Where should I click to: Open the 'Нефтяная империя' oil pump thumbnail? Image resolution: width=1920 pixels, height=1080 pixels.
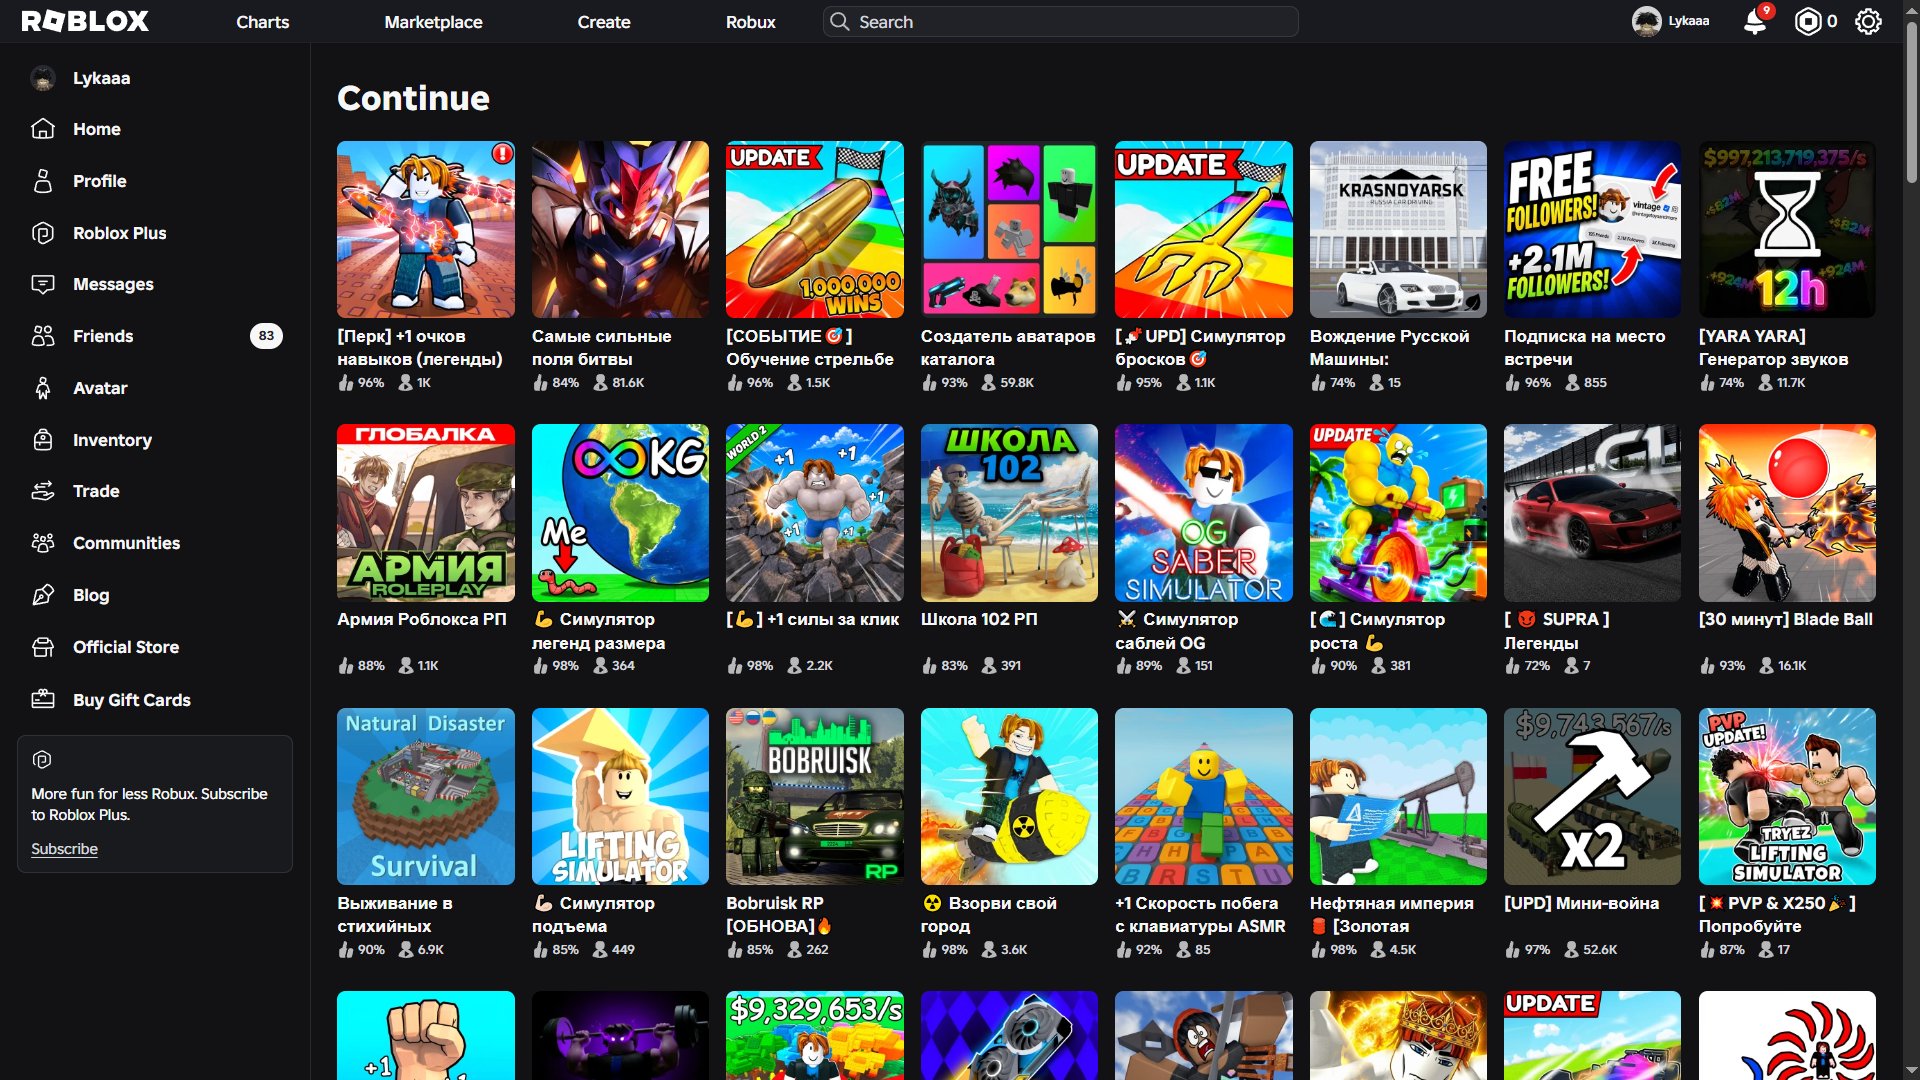pyautogui.click(x=1398, y=796)
